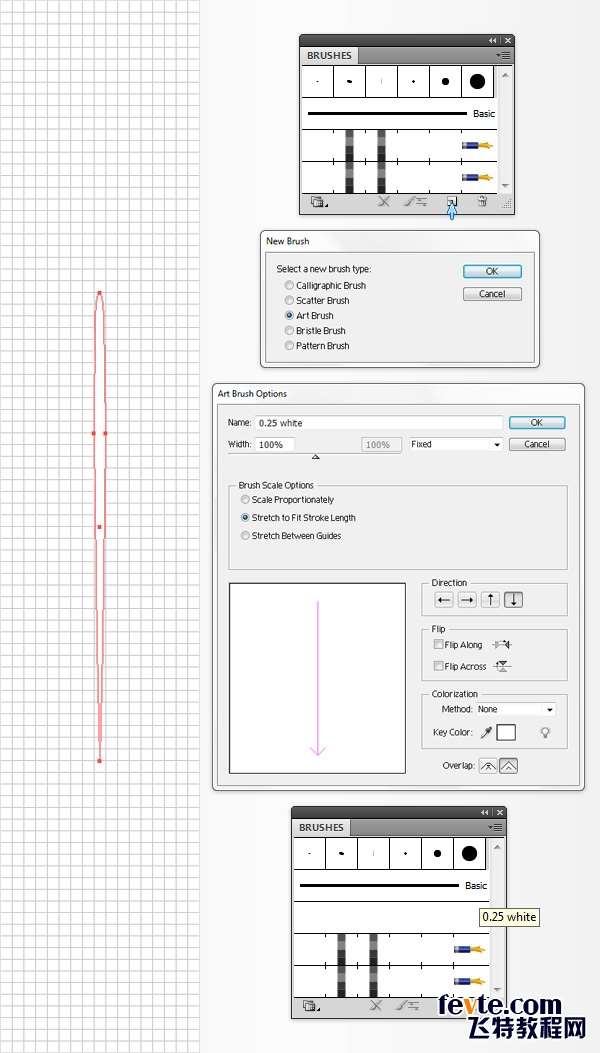
Task: Click Remove Brush Stroke icon in Brushes panel above New Brush dialog
Action: click(384, 201)
